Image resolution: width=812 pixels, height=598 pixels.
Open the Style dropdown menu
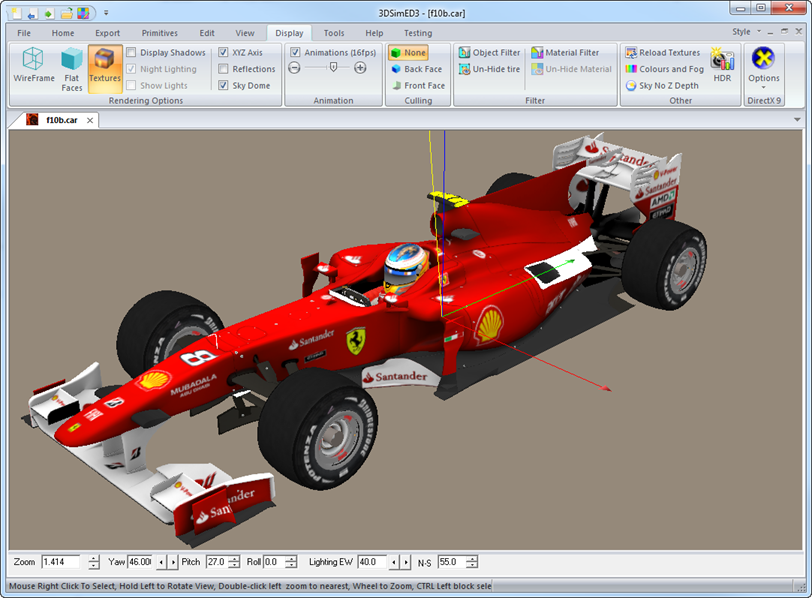point(746,32)
